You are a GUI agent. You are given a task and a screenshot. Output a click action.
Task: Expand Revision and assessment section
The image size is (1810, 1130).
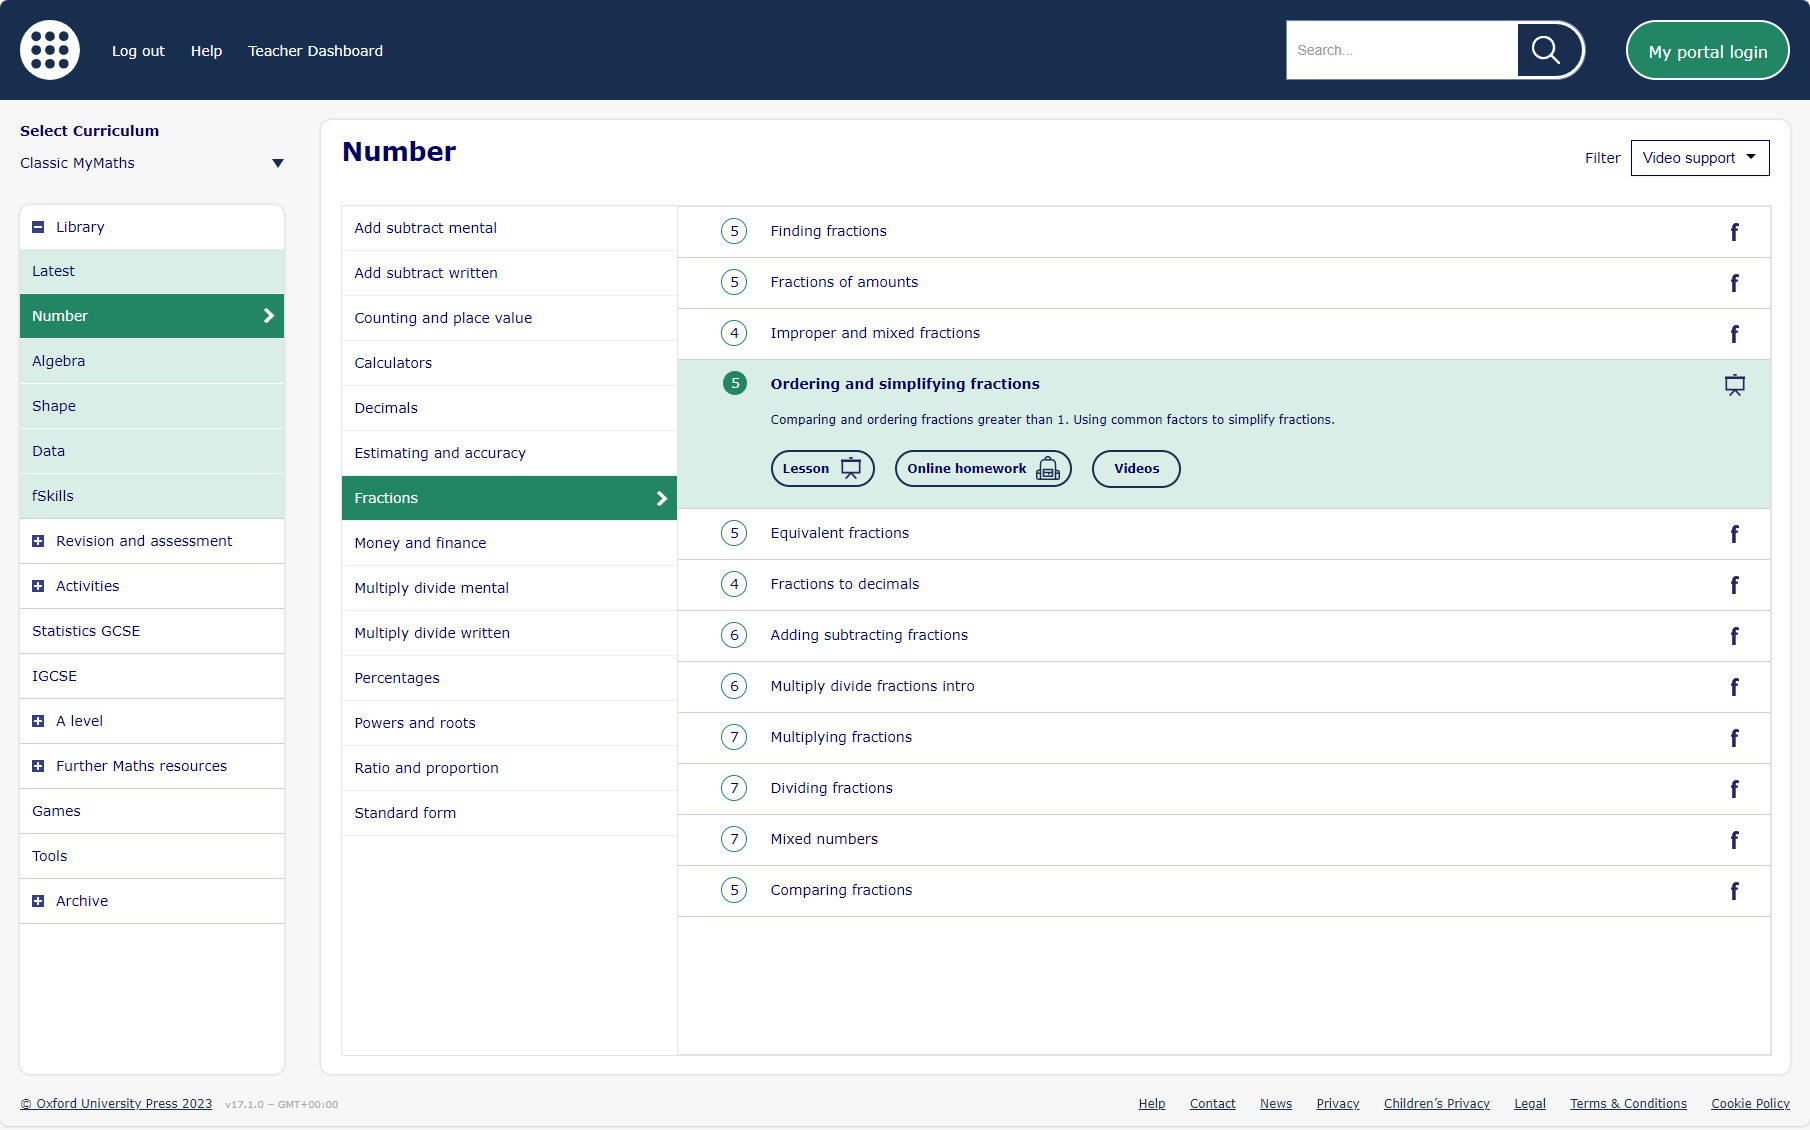[38, 541]
